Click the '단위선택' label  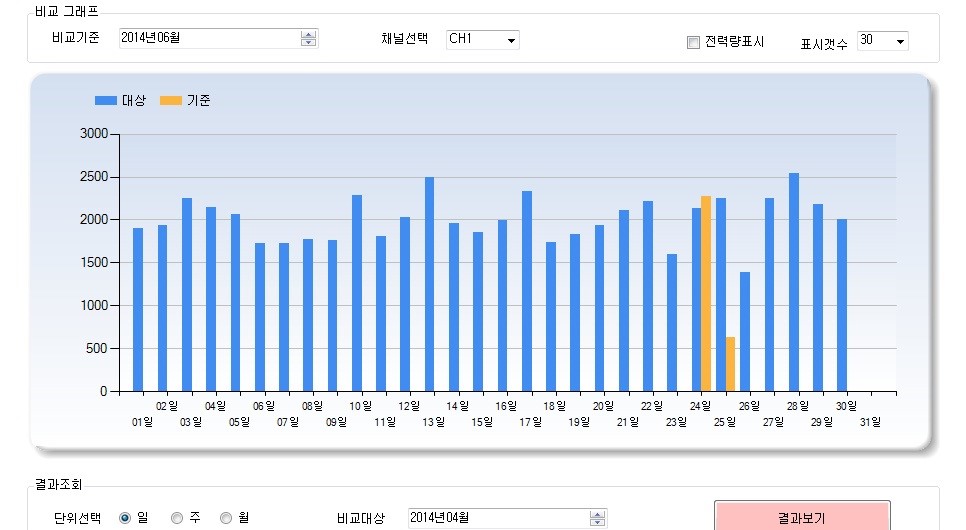(x=77, y=518)
